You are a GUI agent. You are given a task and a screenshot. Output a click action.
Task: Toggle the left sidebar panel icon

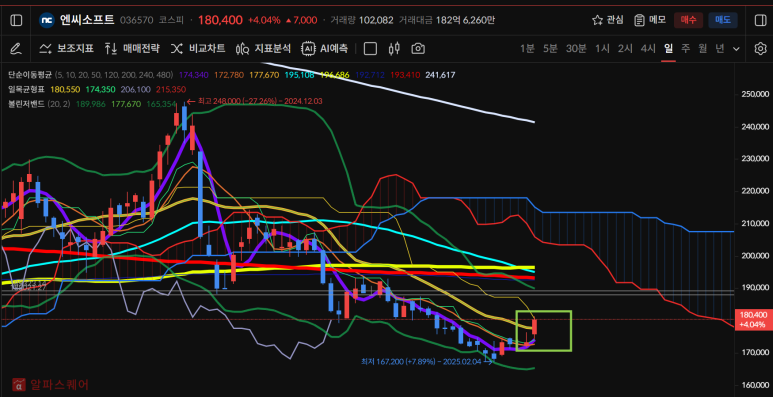[16, 20]
